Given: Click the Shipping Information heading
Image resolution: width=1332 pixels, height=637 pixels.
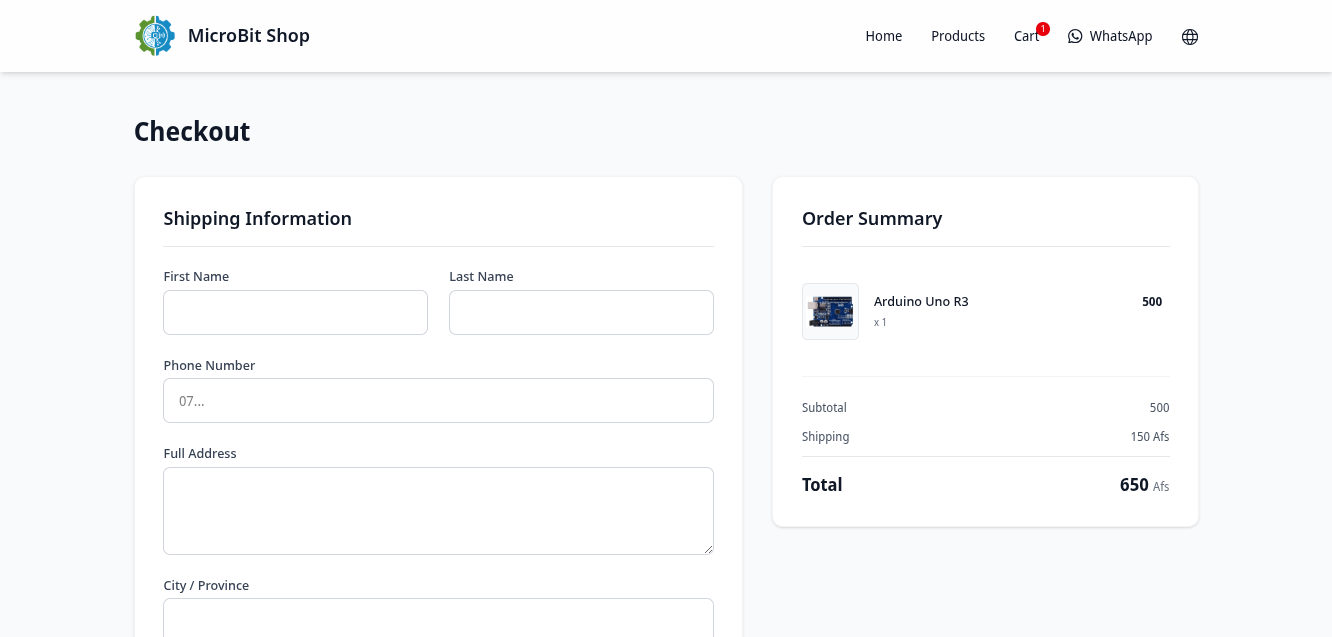Looking at the screenshot, I should (x=258, y=219).
